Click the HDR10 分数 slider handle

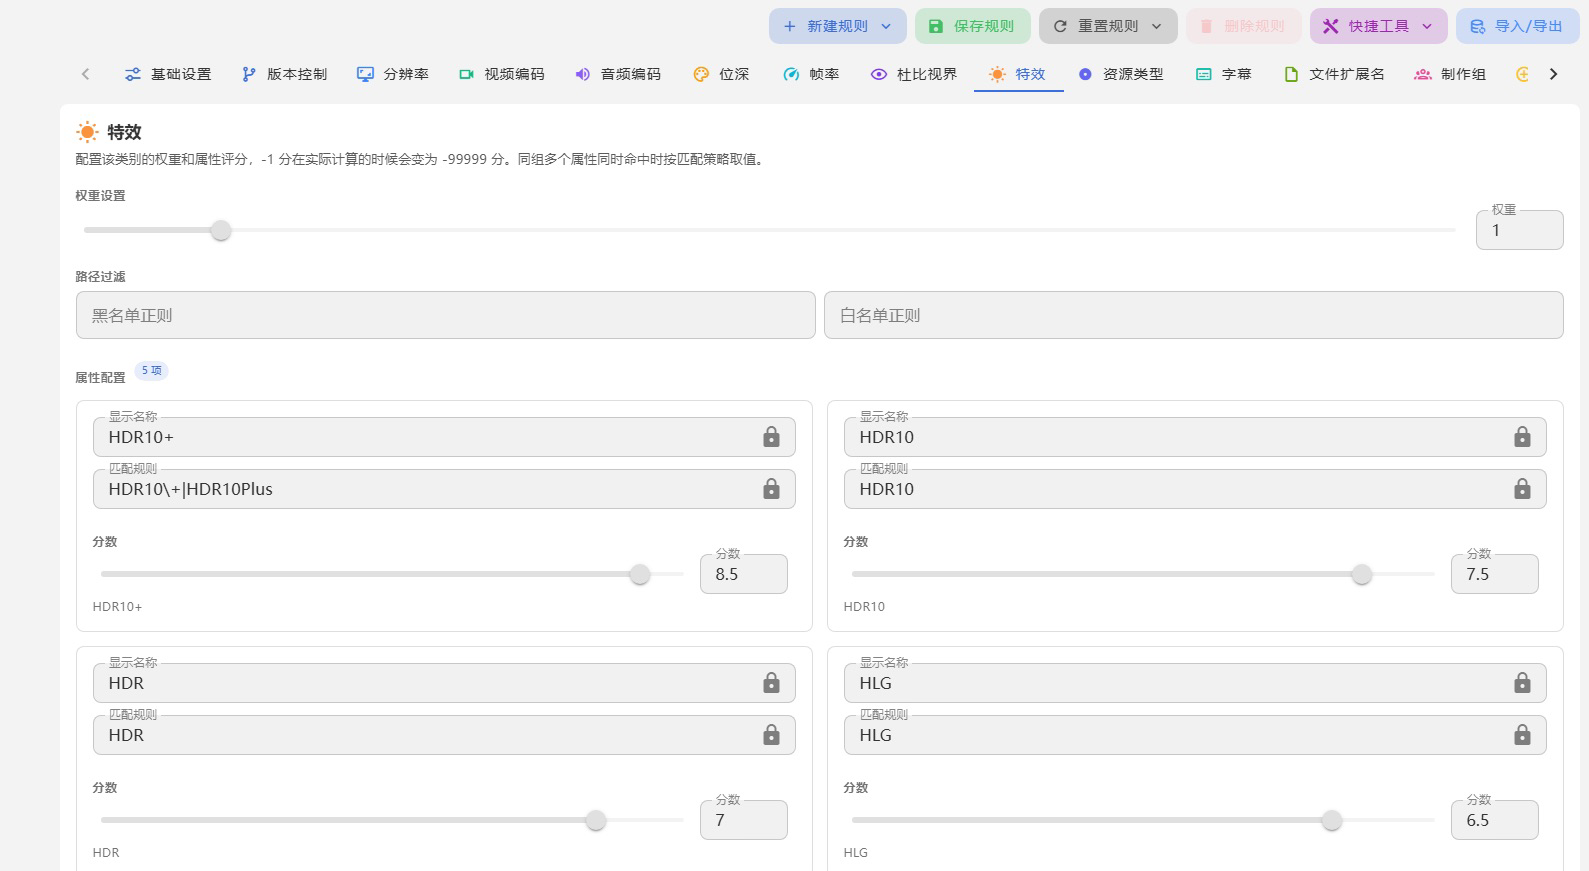[1362, 575]
